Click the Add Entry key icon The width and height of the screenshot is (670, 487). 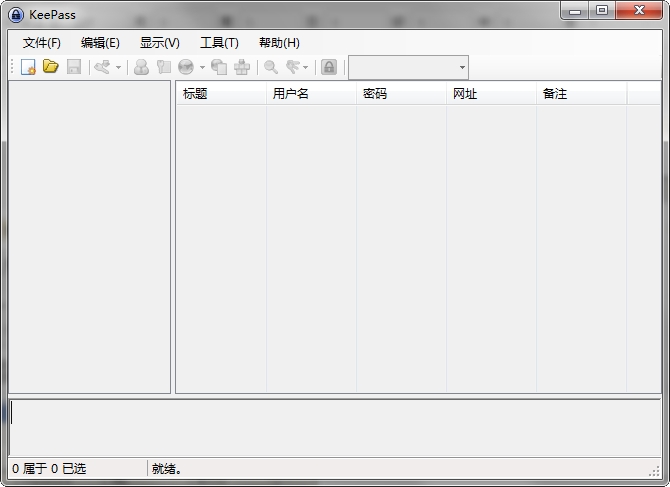(103, 67)
